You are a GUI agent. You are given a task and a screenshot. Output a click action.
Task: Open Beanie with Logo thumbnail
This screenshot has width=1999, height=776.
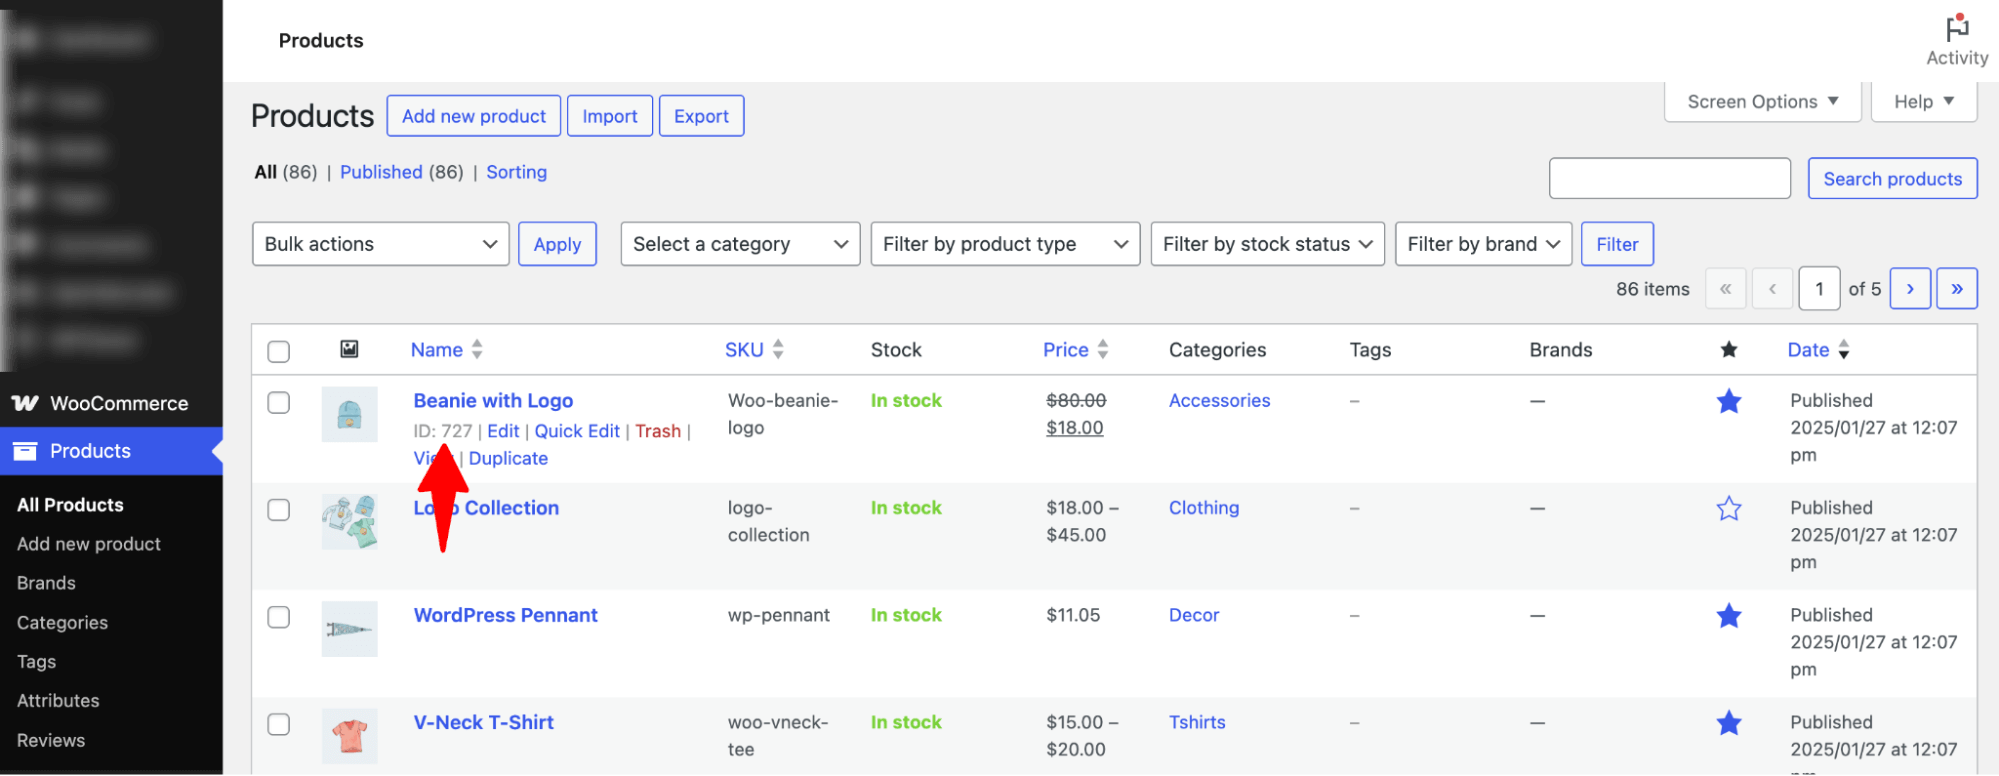[x=349, y=414]
